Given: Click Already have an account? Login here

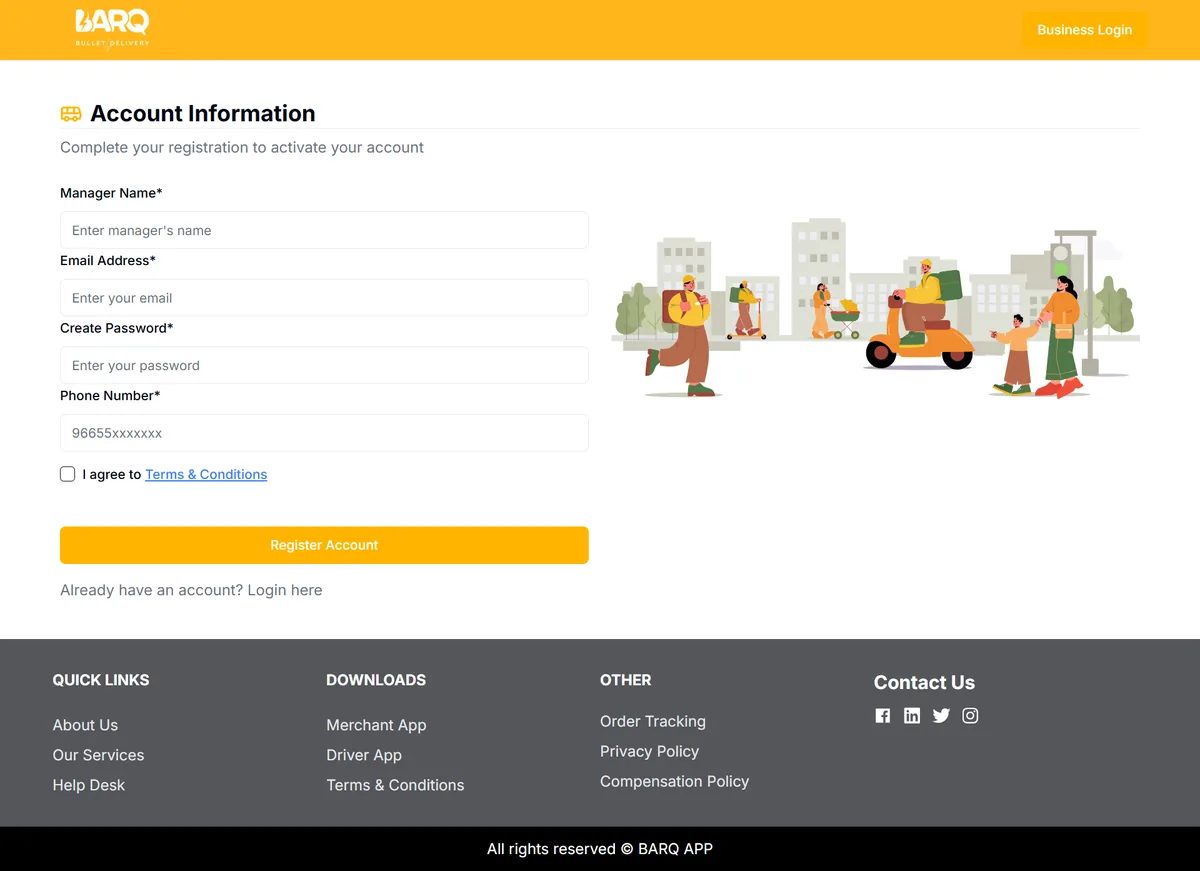Looking at the screenshot, I should (191, 590).
